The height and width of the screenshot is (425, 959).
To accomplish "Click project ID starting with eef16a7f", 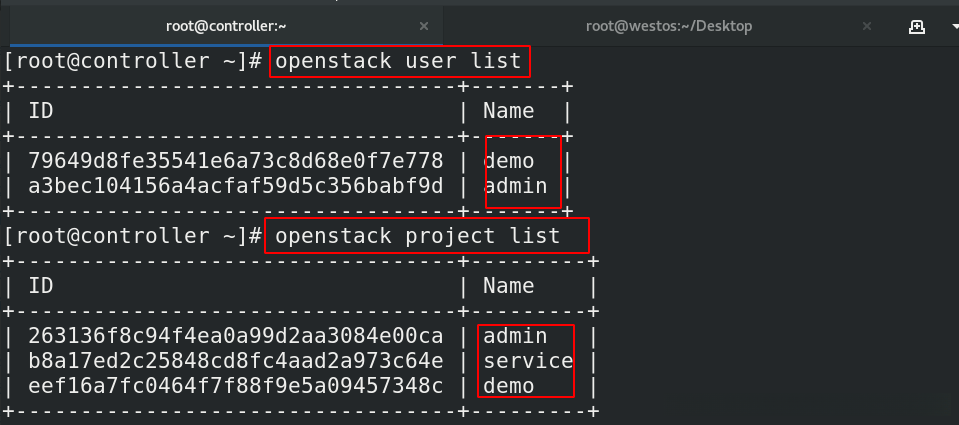I will tap(235, 386).
